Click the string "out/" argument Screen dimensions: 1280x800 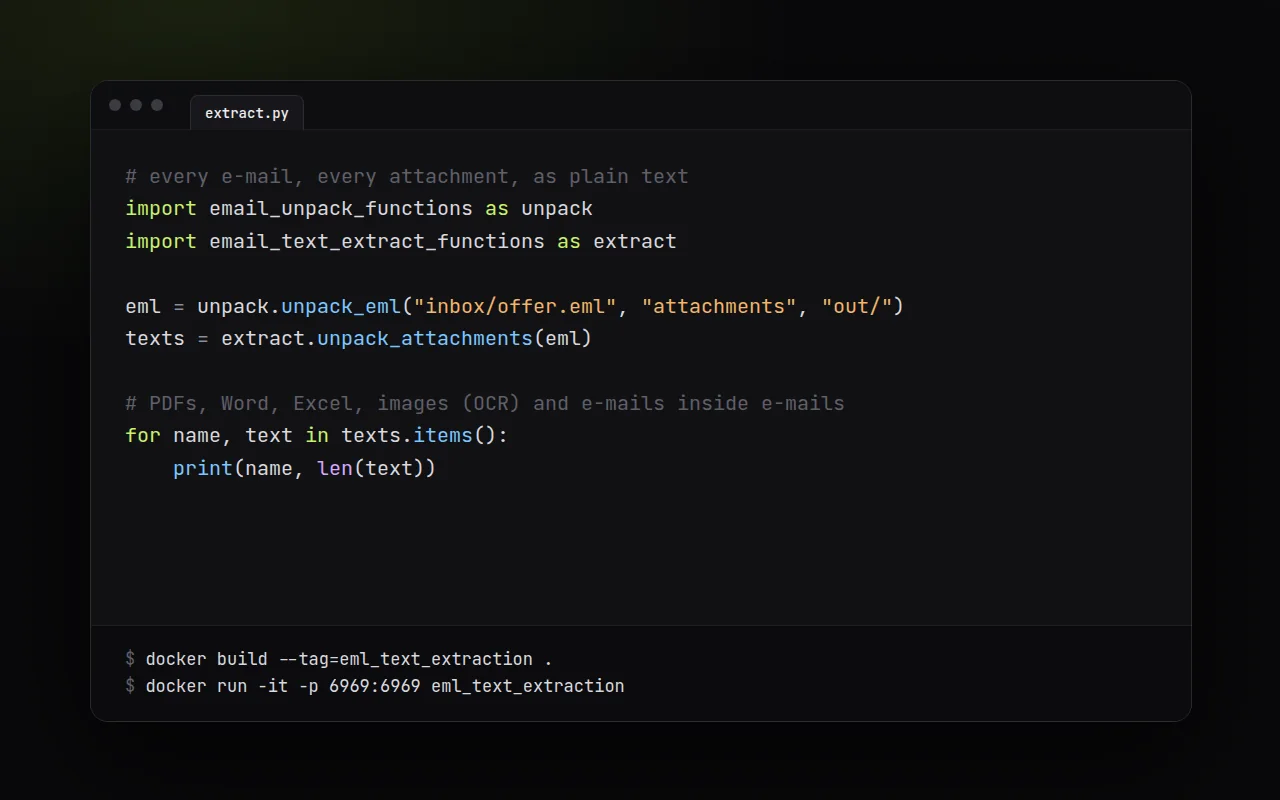point(857,306)
